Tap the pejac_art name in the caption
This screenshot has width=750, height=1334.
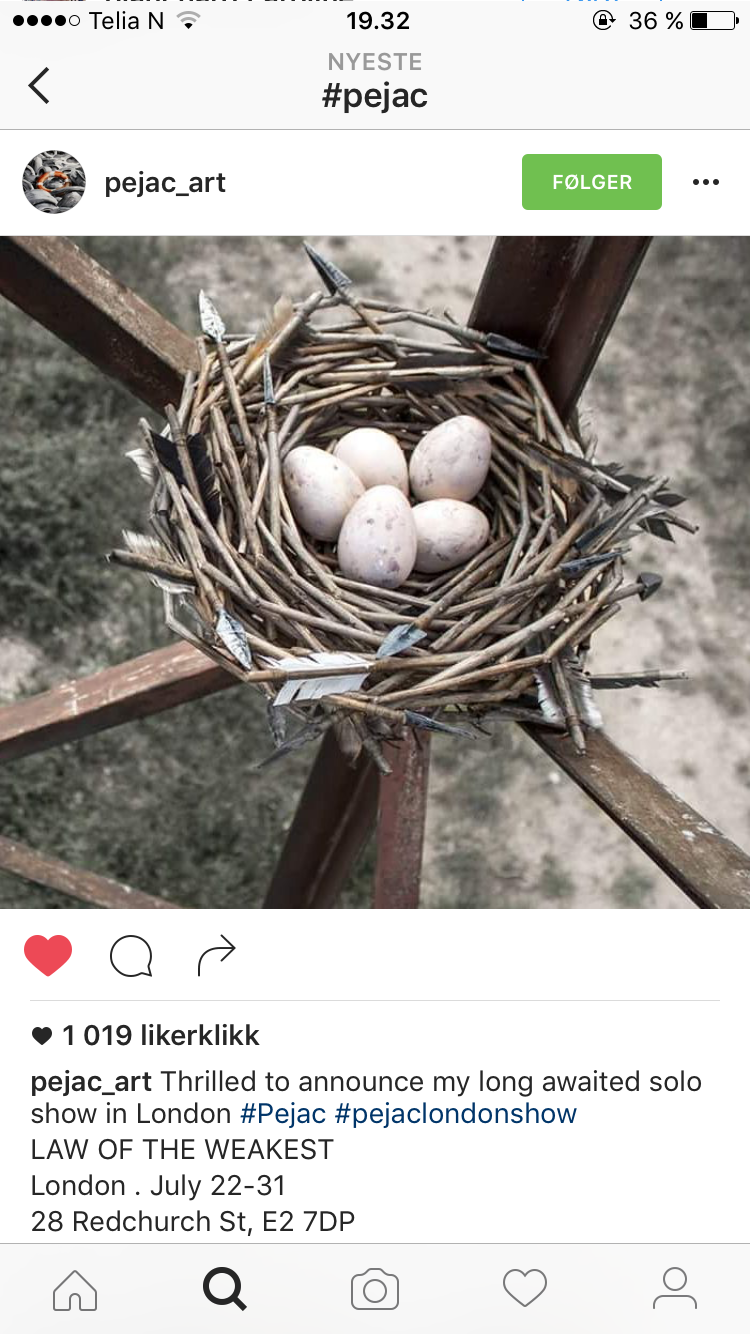click(x=91, y=1082)
